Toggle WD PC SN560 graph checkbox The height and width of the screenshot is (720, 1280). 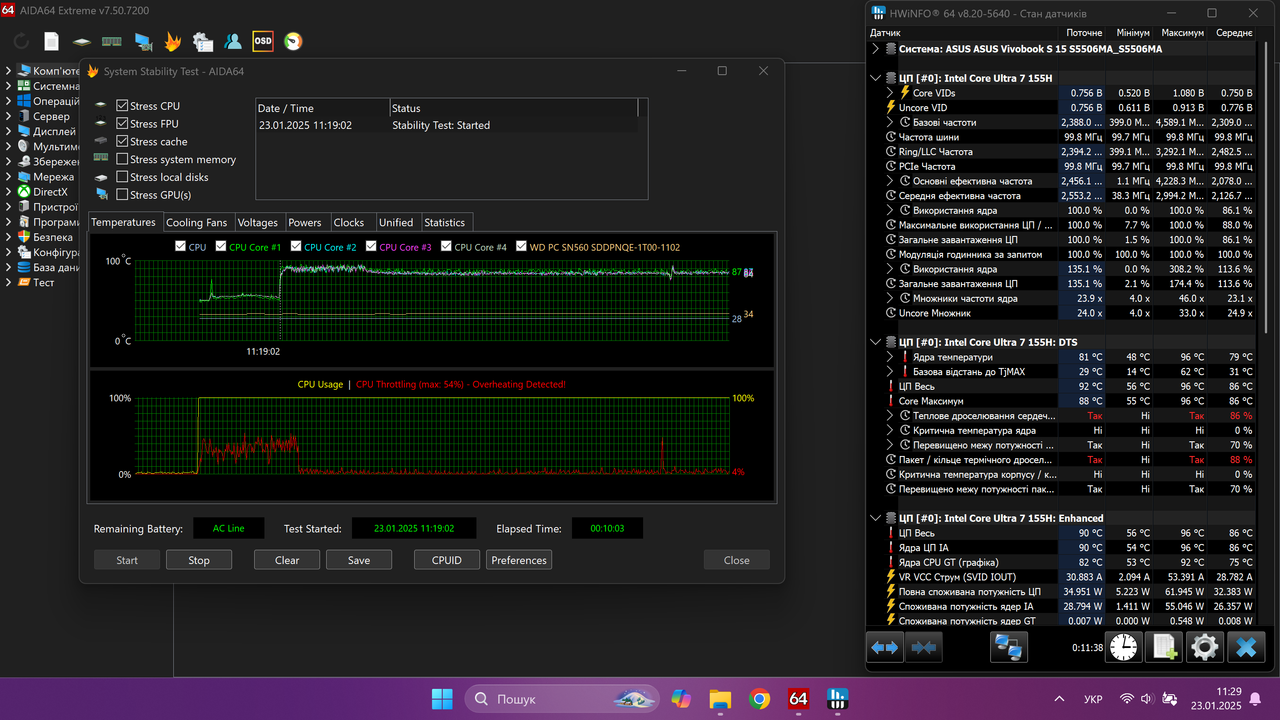522,246
